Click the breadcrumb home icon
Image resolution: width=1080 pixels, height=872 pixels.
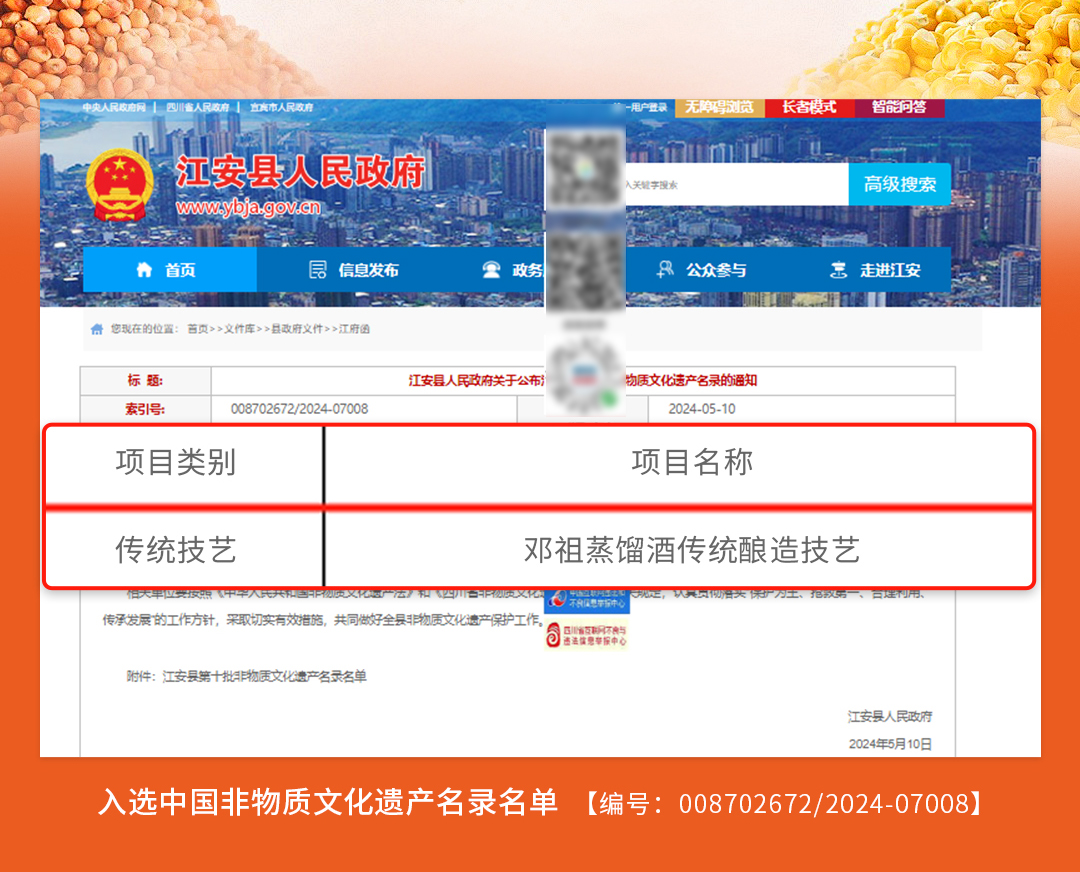(x=97, y=329)
